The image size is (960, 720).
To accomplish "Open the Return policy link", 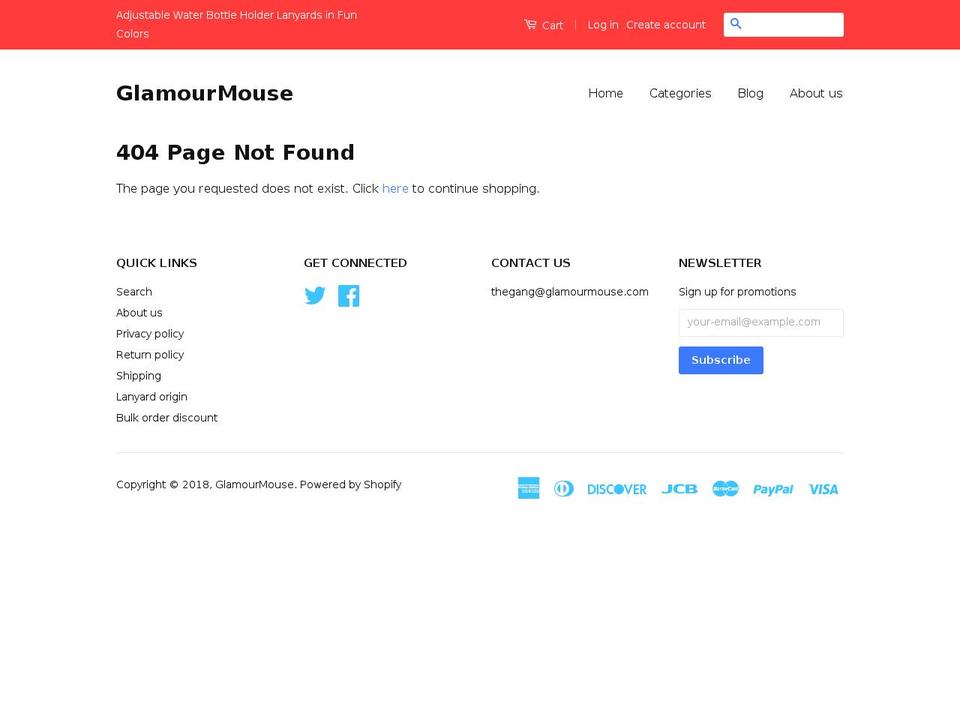I will coord(150,354).
